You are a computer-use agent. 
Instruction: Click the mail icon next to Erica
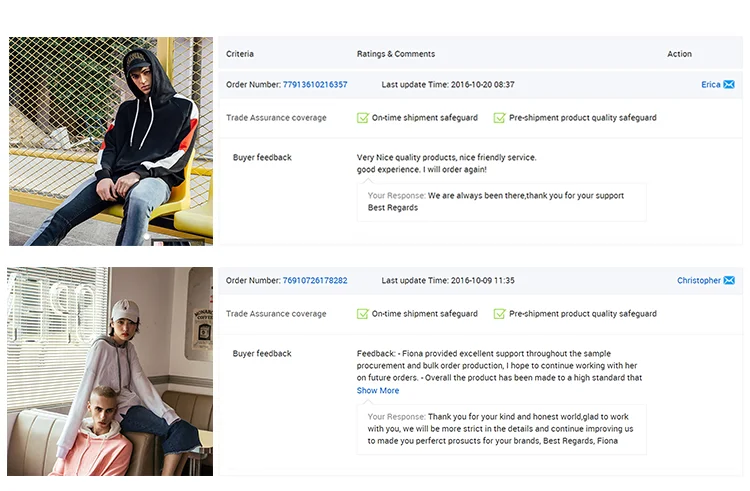729,85
